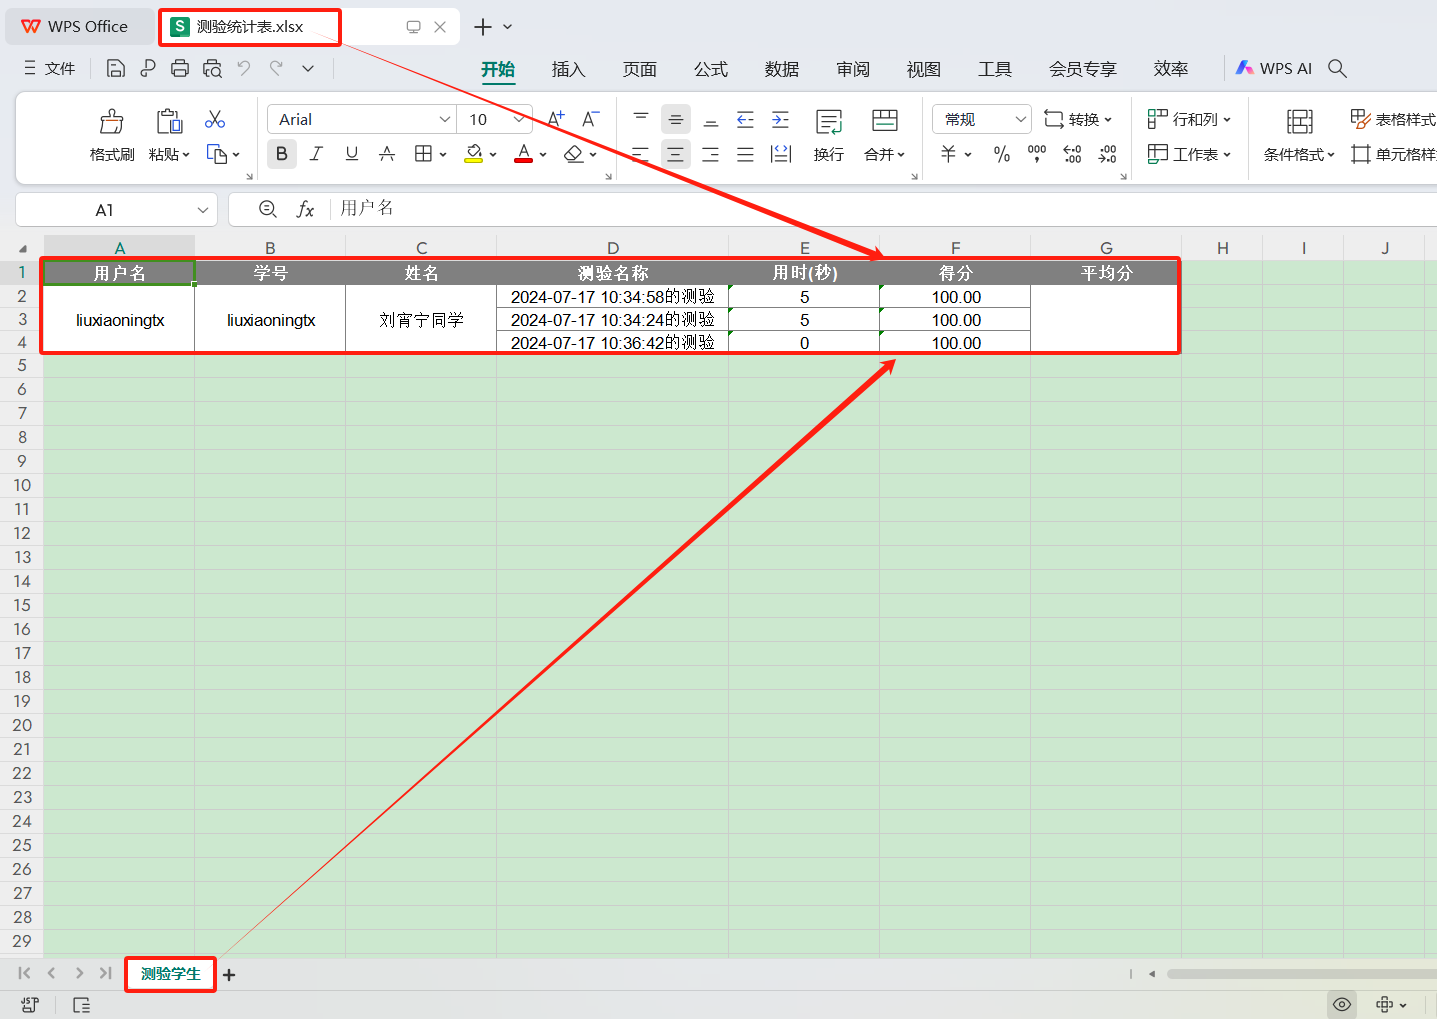
Task: Toggle Underline formatting
Action: tap(352, 154)
